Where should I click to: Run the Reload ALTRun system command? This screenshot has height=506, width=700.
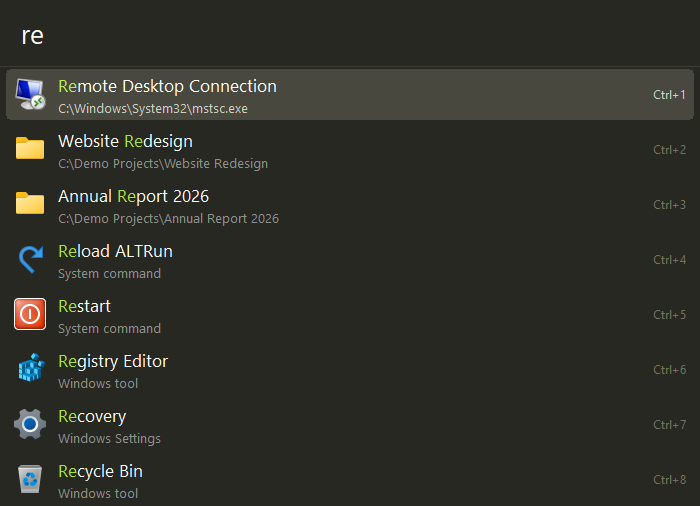[350, 259]
